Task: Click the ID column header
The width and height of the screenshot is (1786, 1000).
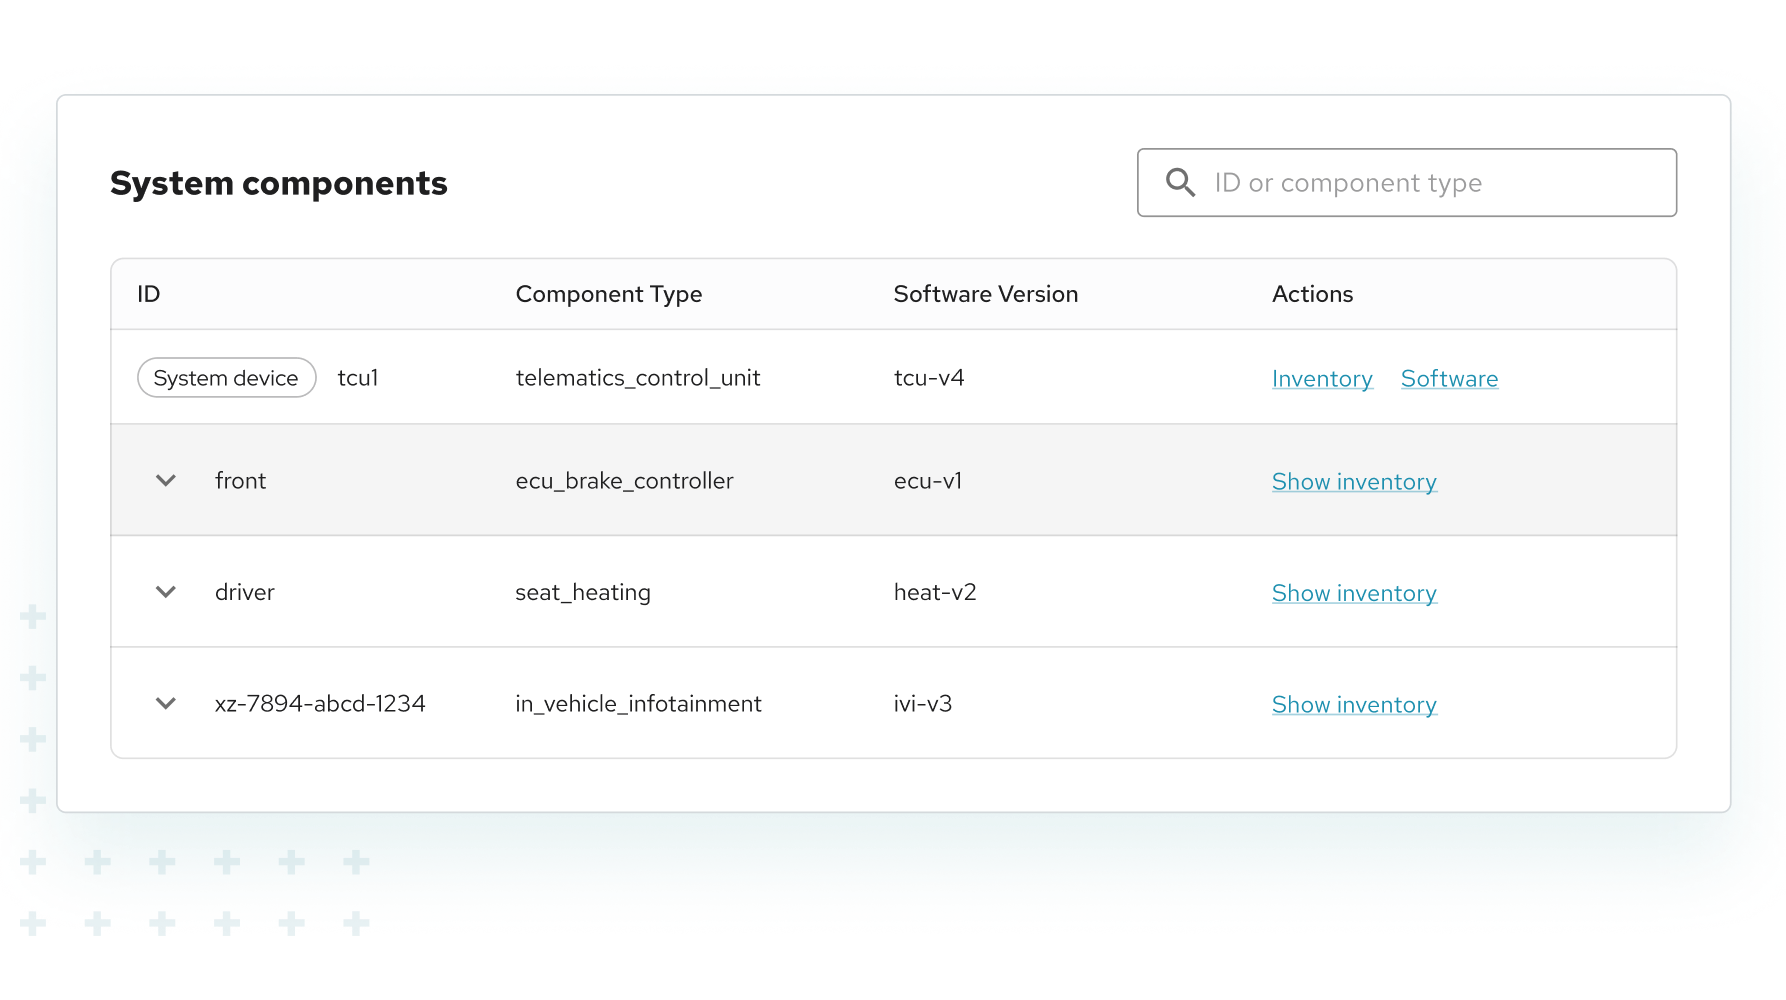Action: coord(148,294)
